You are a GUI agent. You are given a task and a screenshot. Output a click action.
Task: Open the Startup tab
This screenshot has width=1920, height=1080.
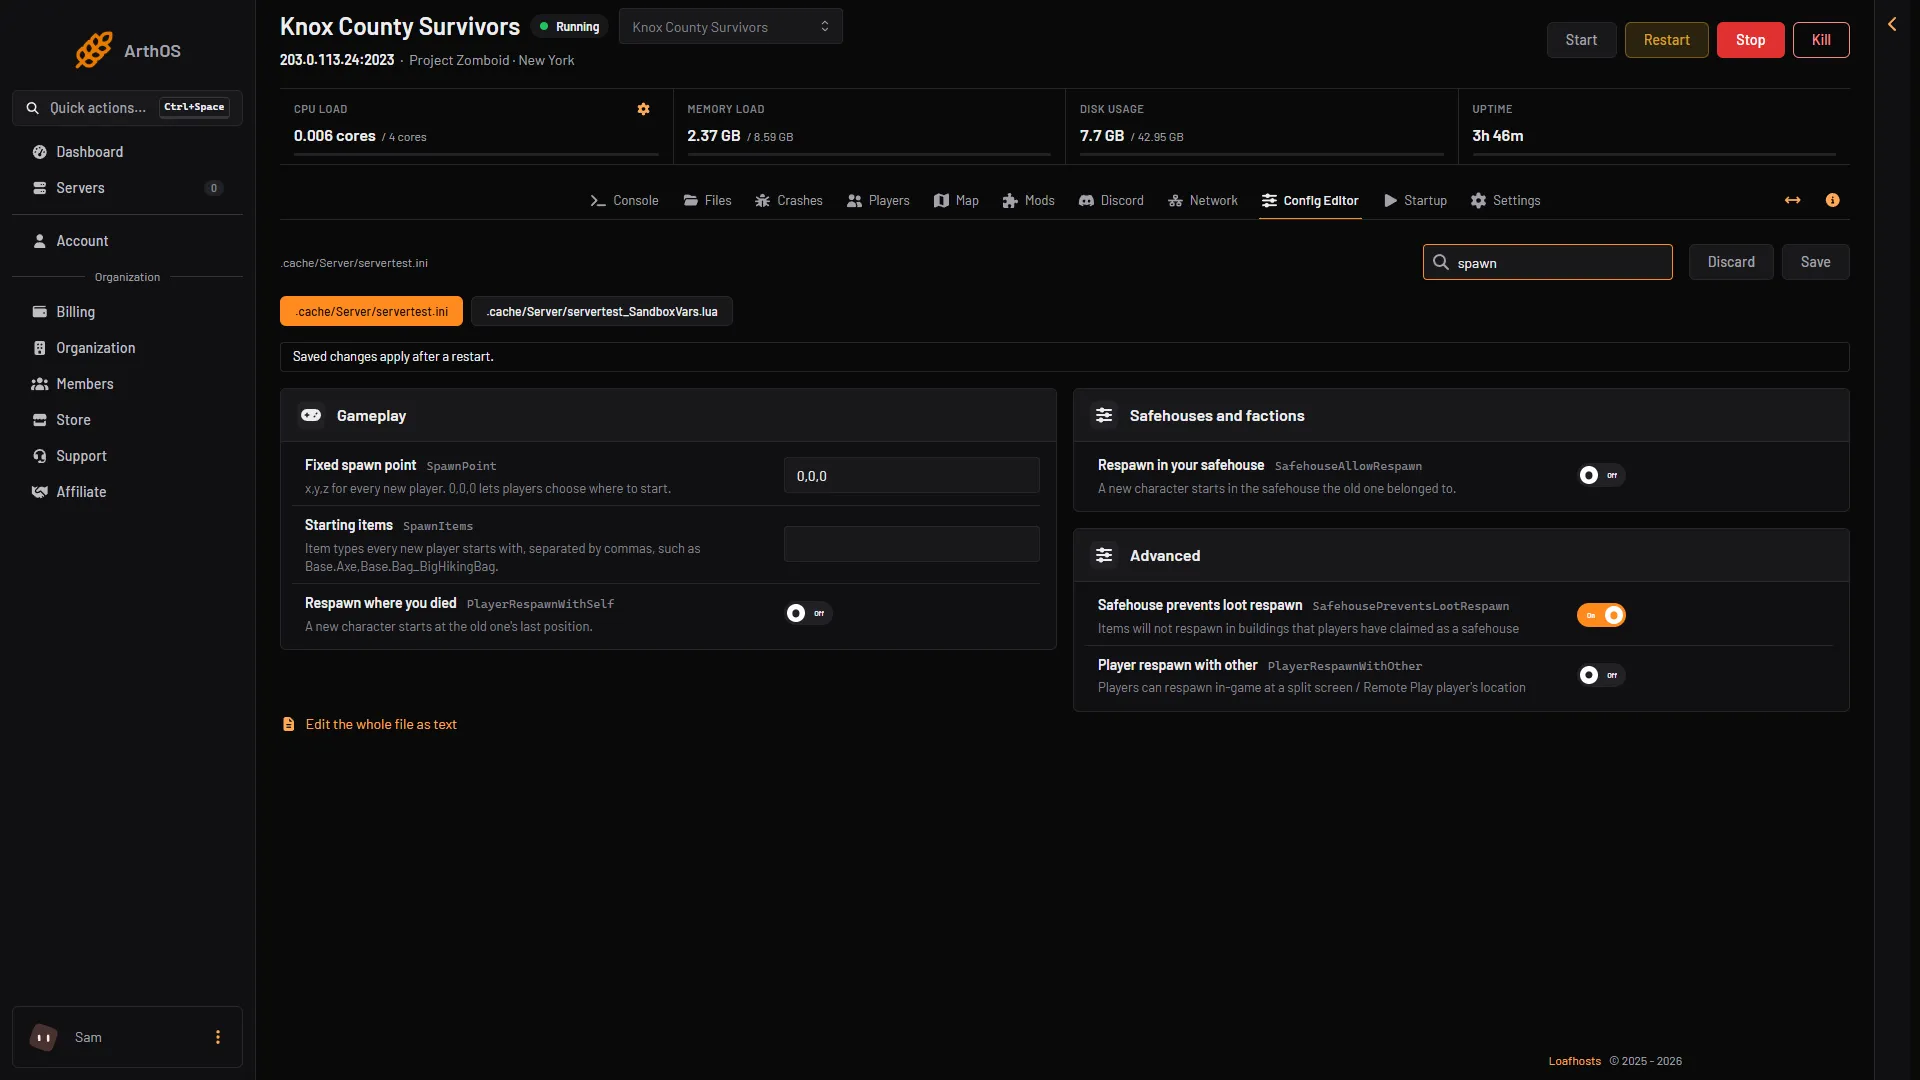coord(1415,200)
